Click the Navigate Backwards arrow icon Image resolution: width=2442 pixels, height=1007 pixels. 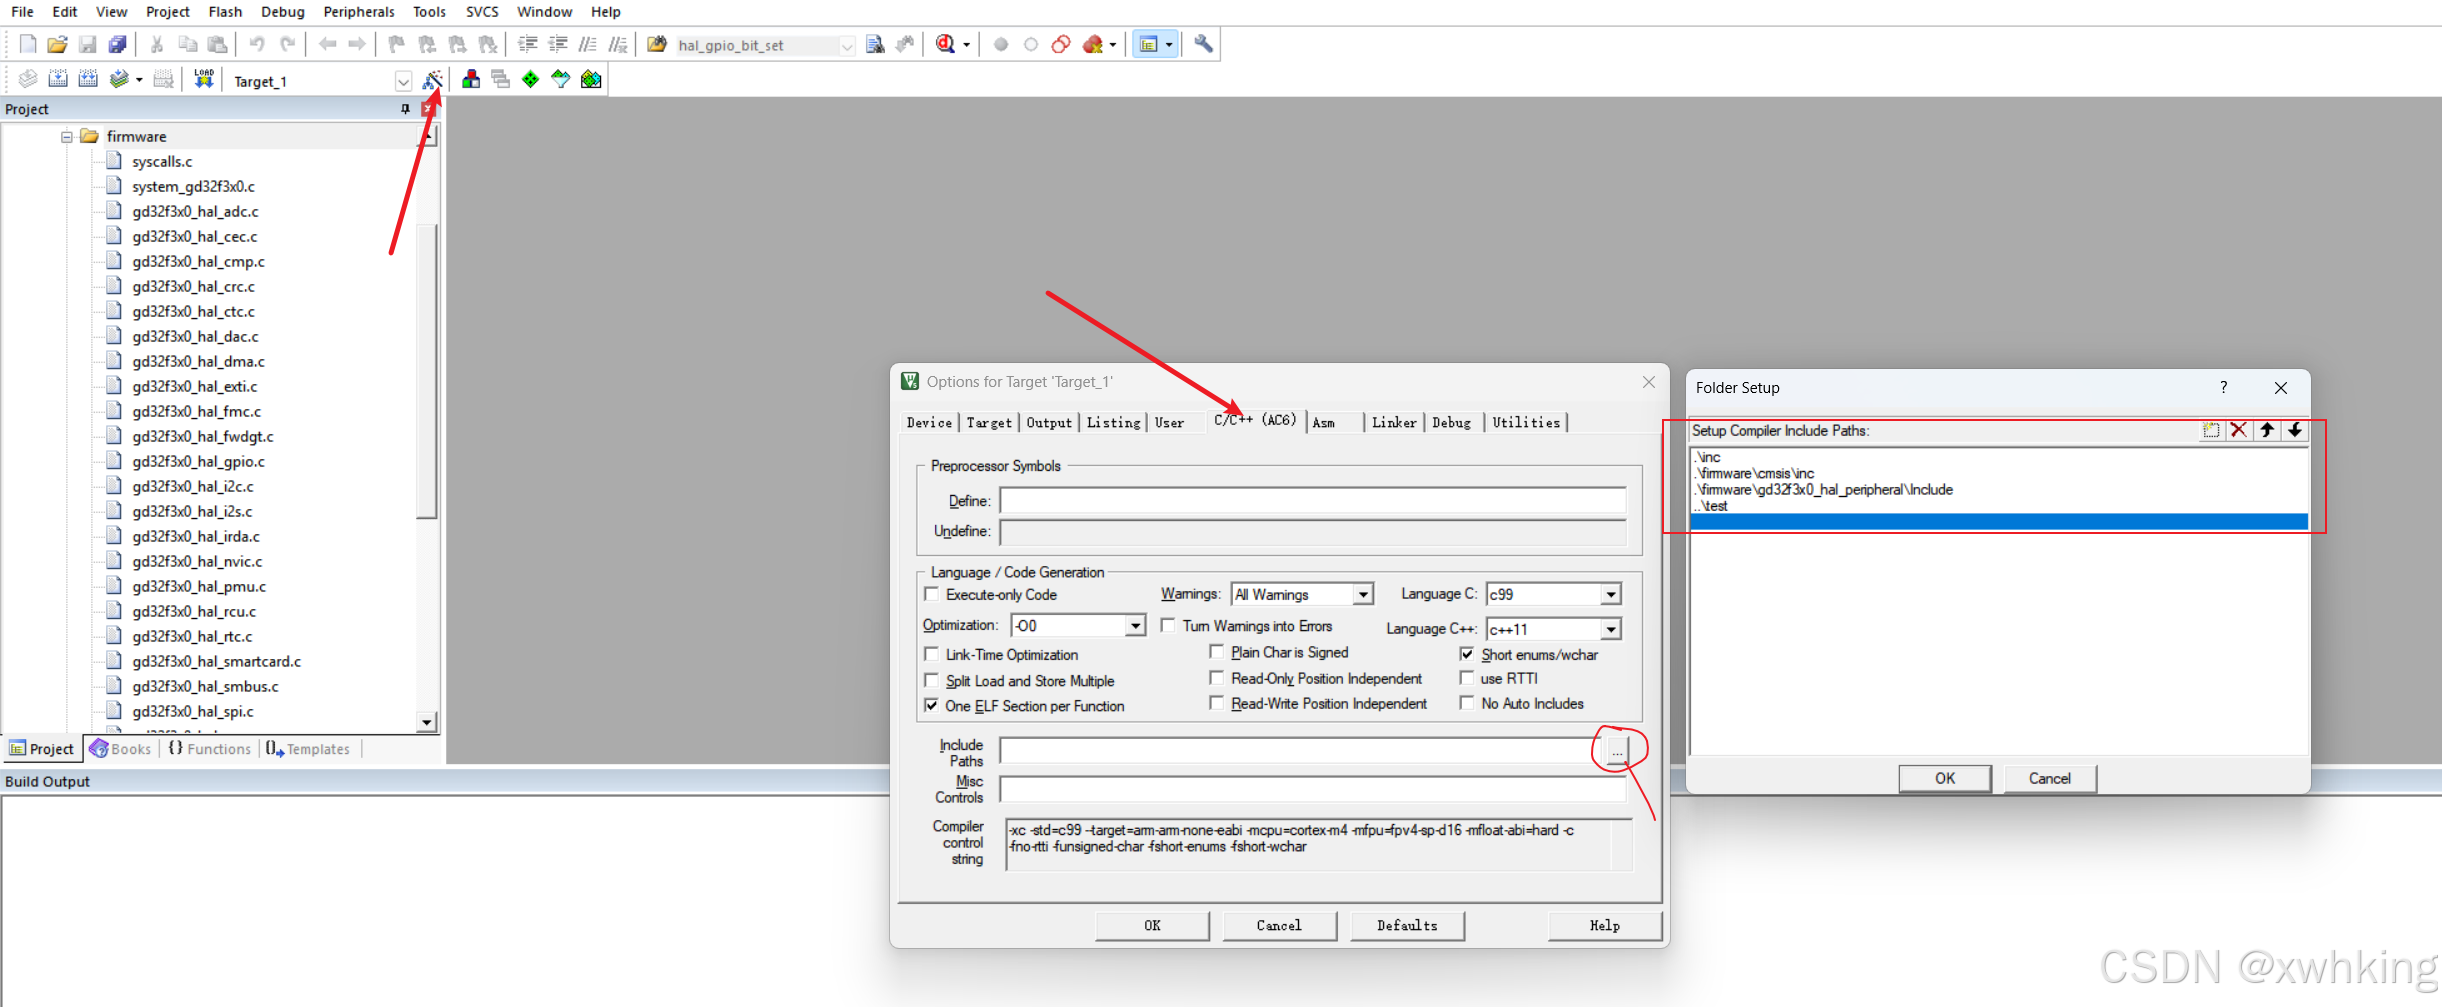[327, 44]
